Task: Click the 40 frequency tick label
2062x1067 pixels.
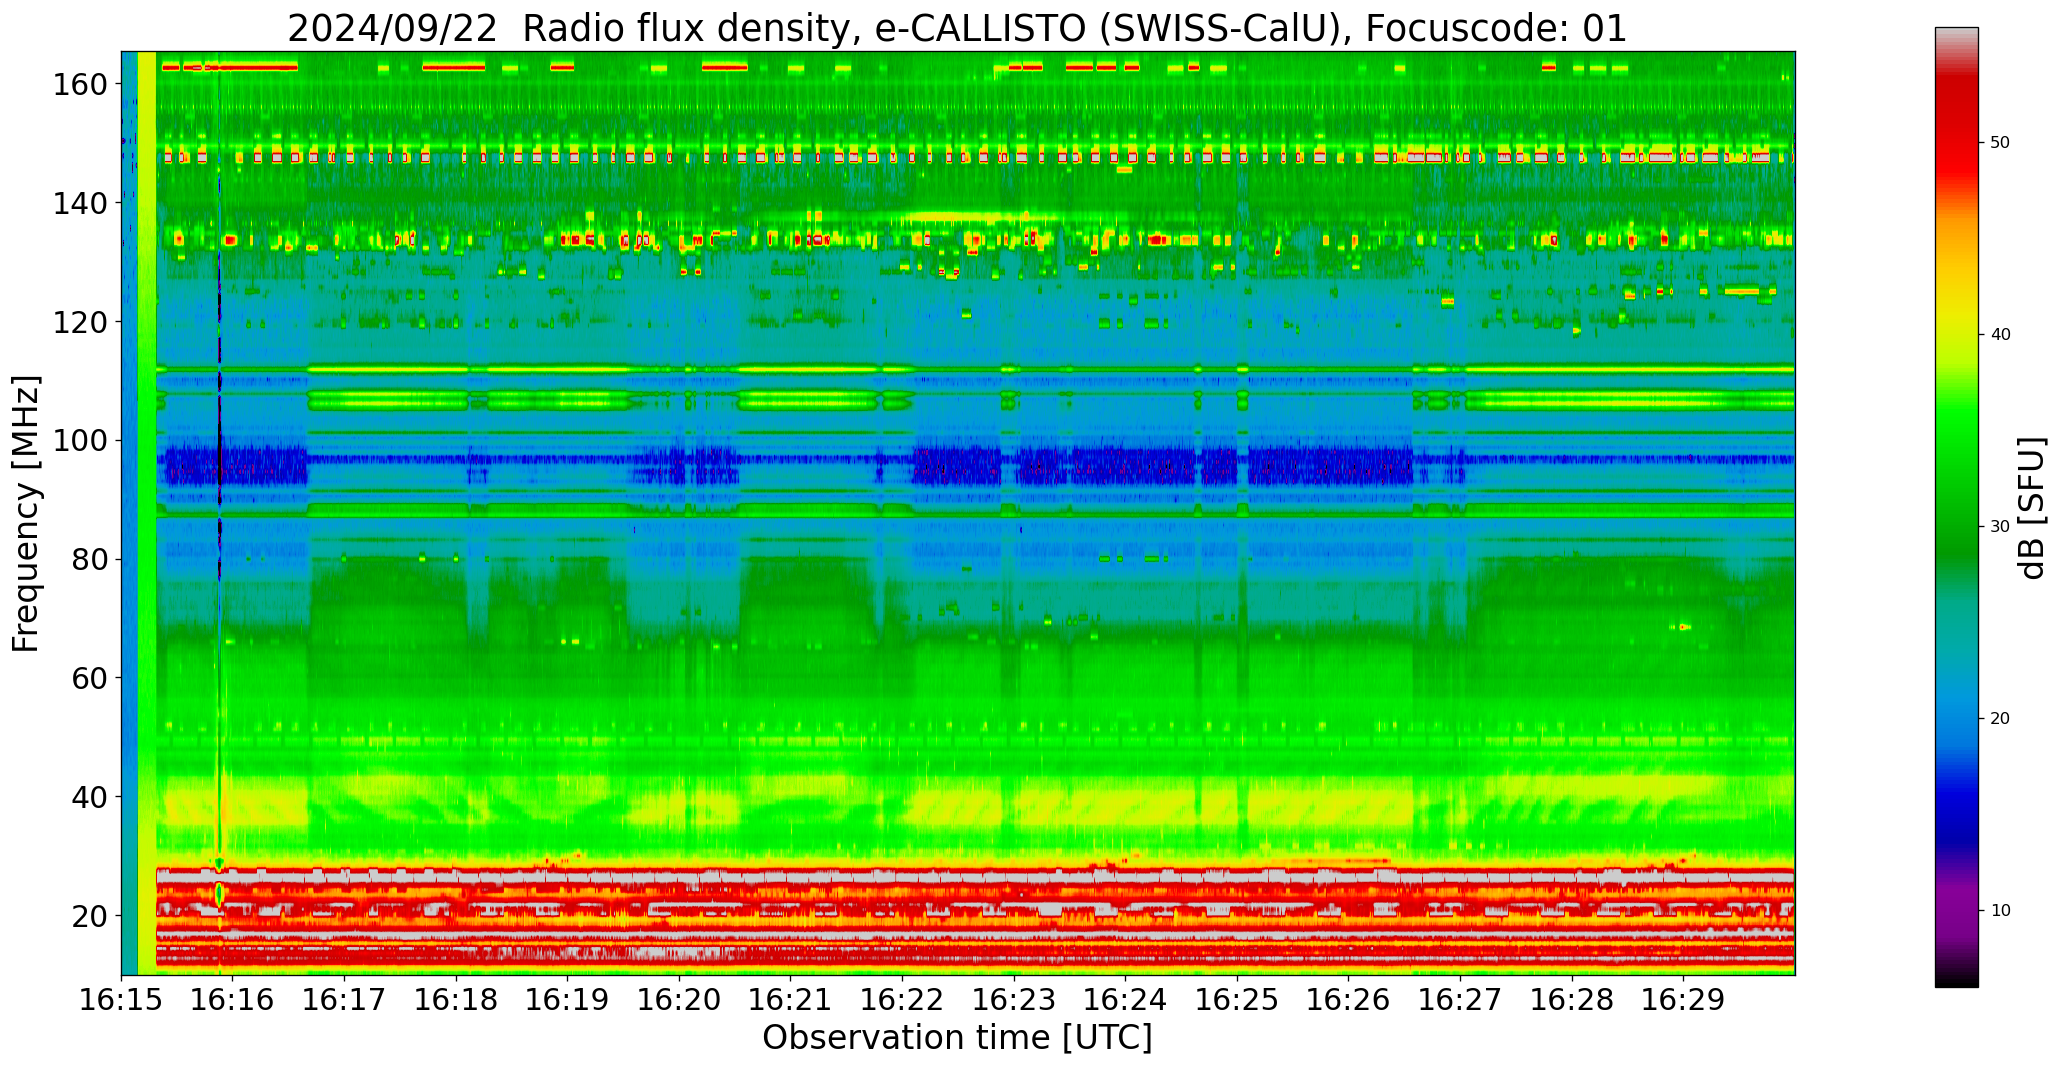Action: click(x=90, y=797)
